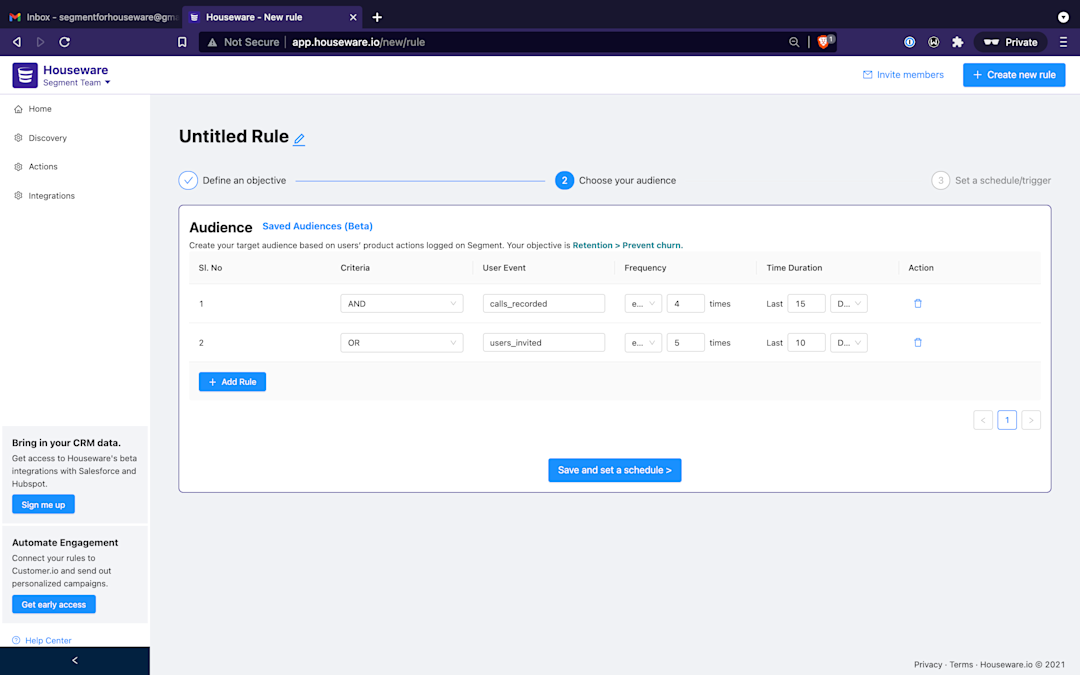1080x675 pixels.
Task: Go to Home in the sidebar
Action: tap(40, 109)
